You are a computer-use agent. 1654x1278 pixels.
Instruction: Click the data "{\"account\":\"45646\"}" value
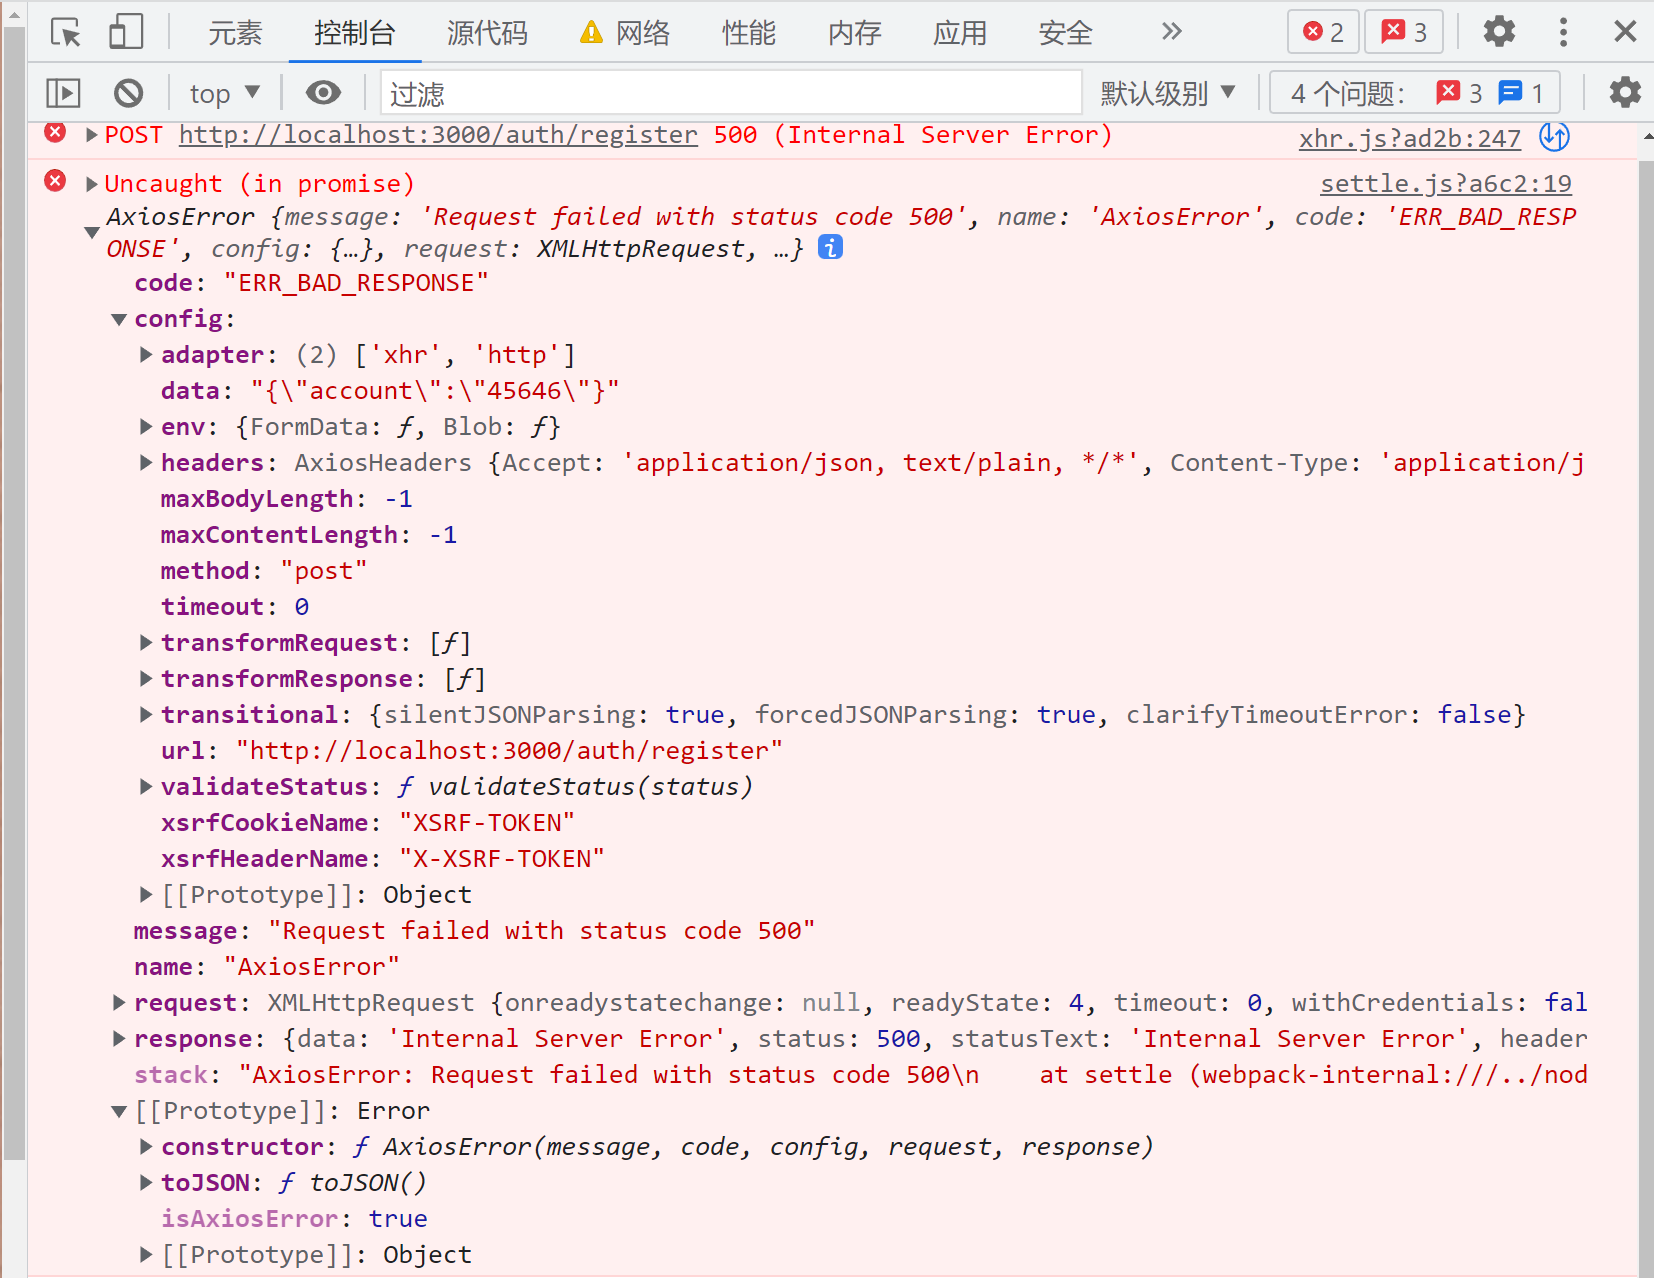[435, 391]
